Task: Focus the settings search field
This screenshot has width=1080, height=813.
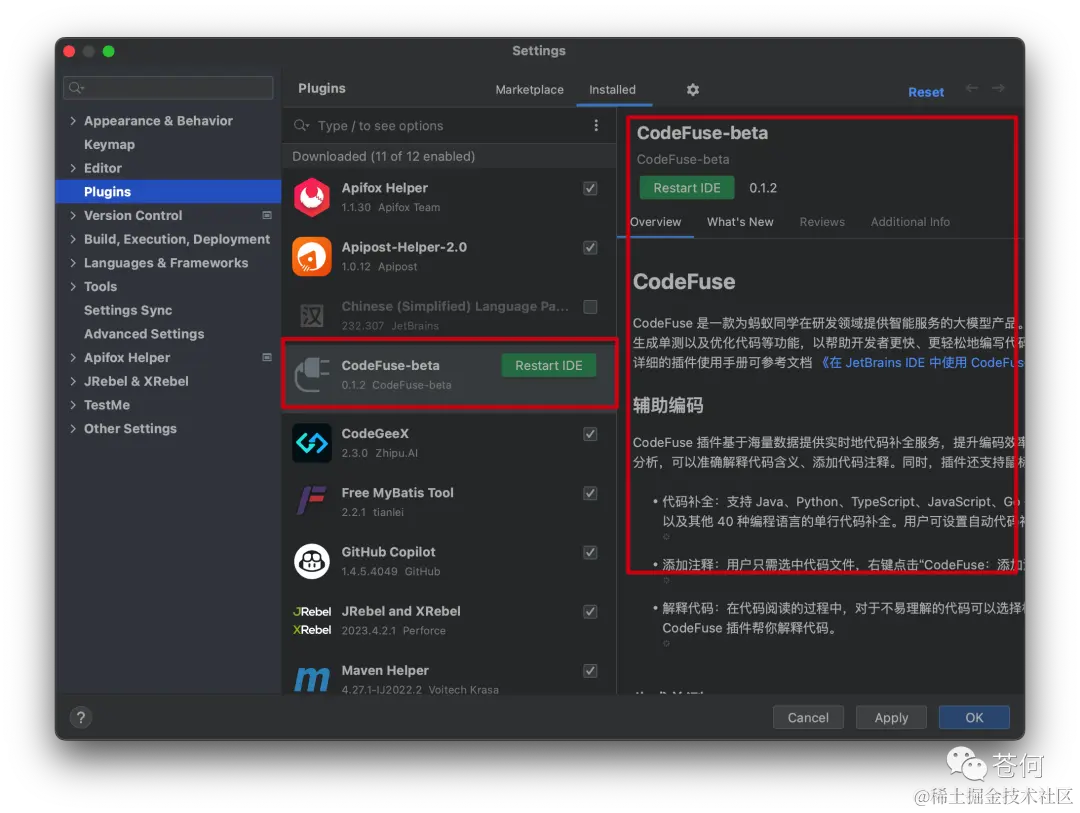Action: point(168,88)
